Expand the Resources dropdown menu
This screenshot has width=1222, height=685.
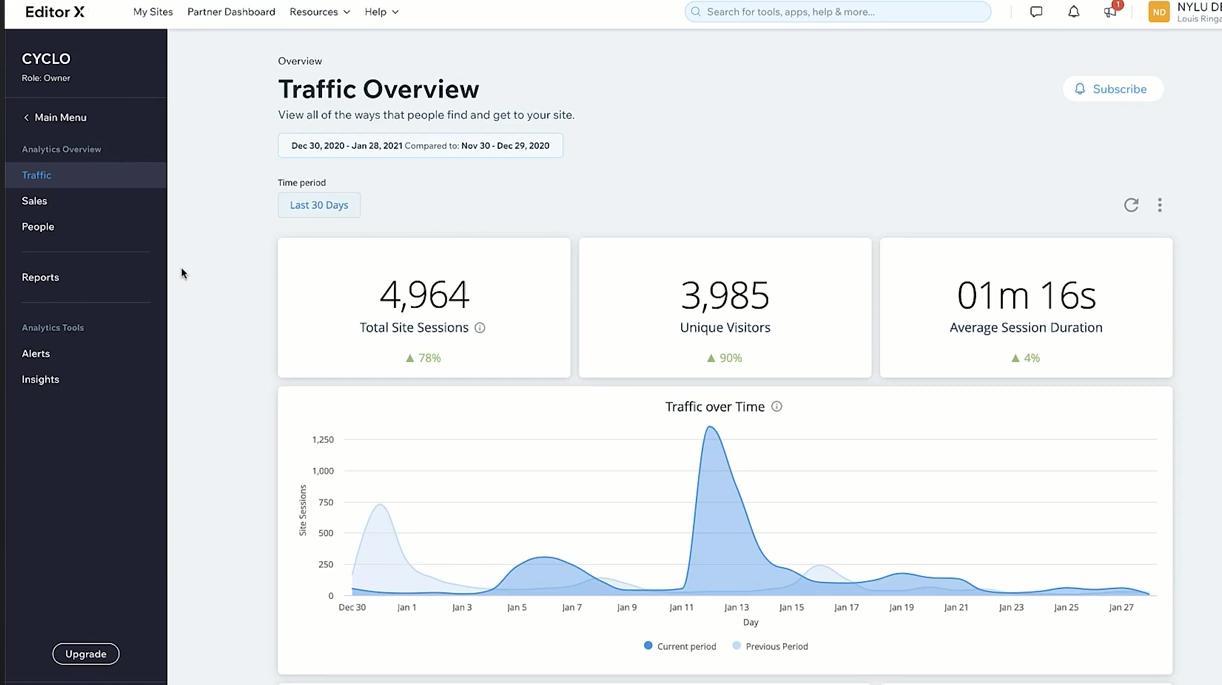coord(319,12)
